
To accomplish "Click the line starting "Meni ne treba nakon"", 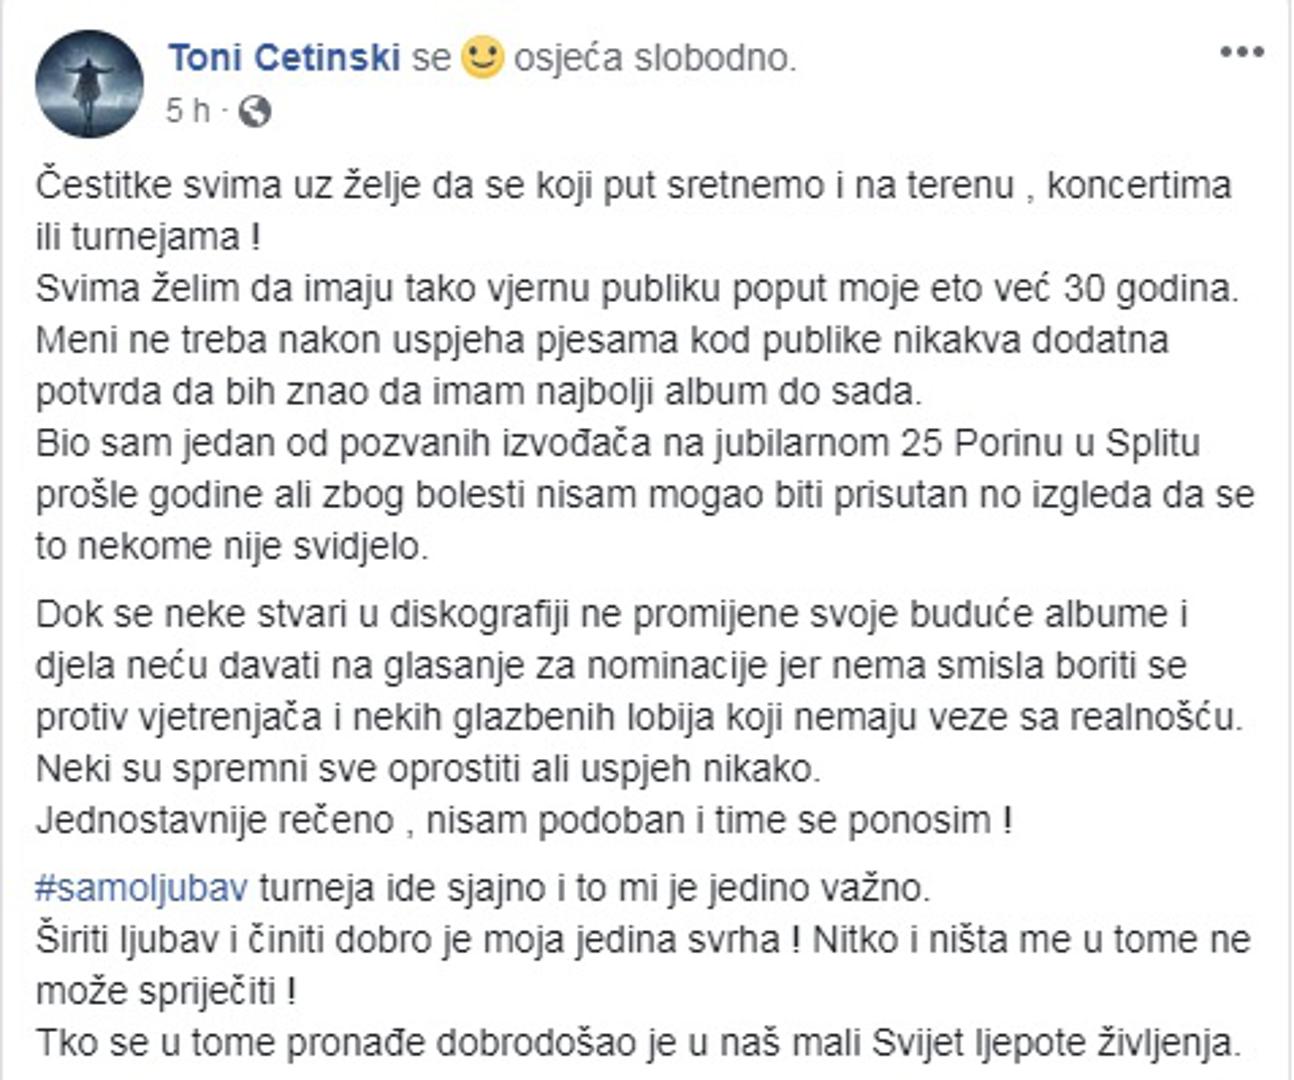I will [x=602, y=340].
